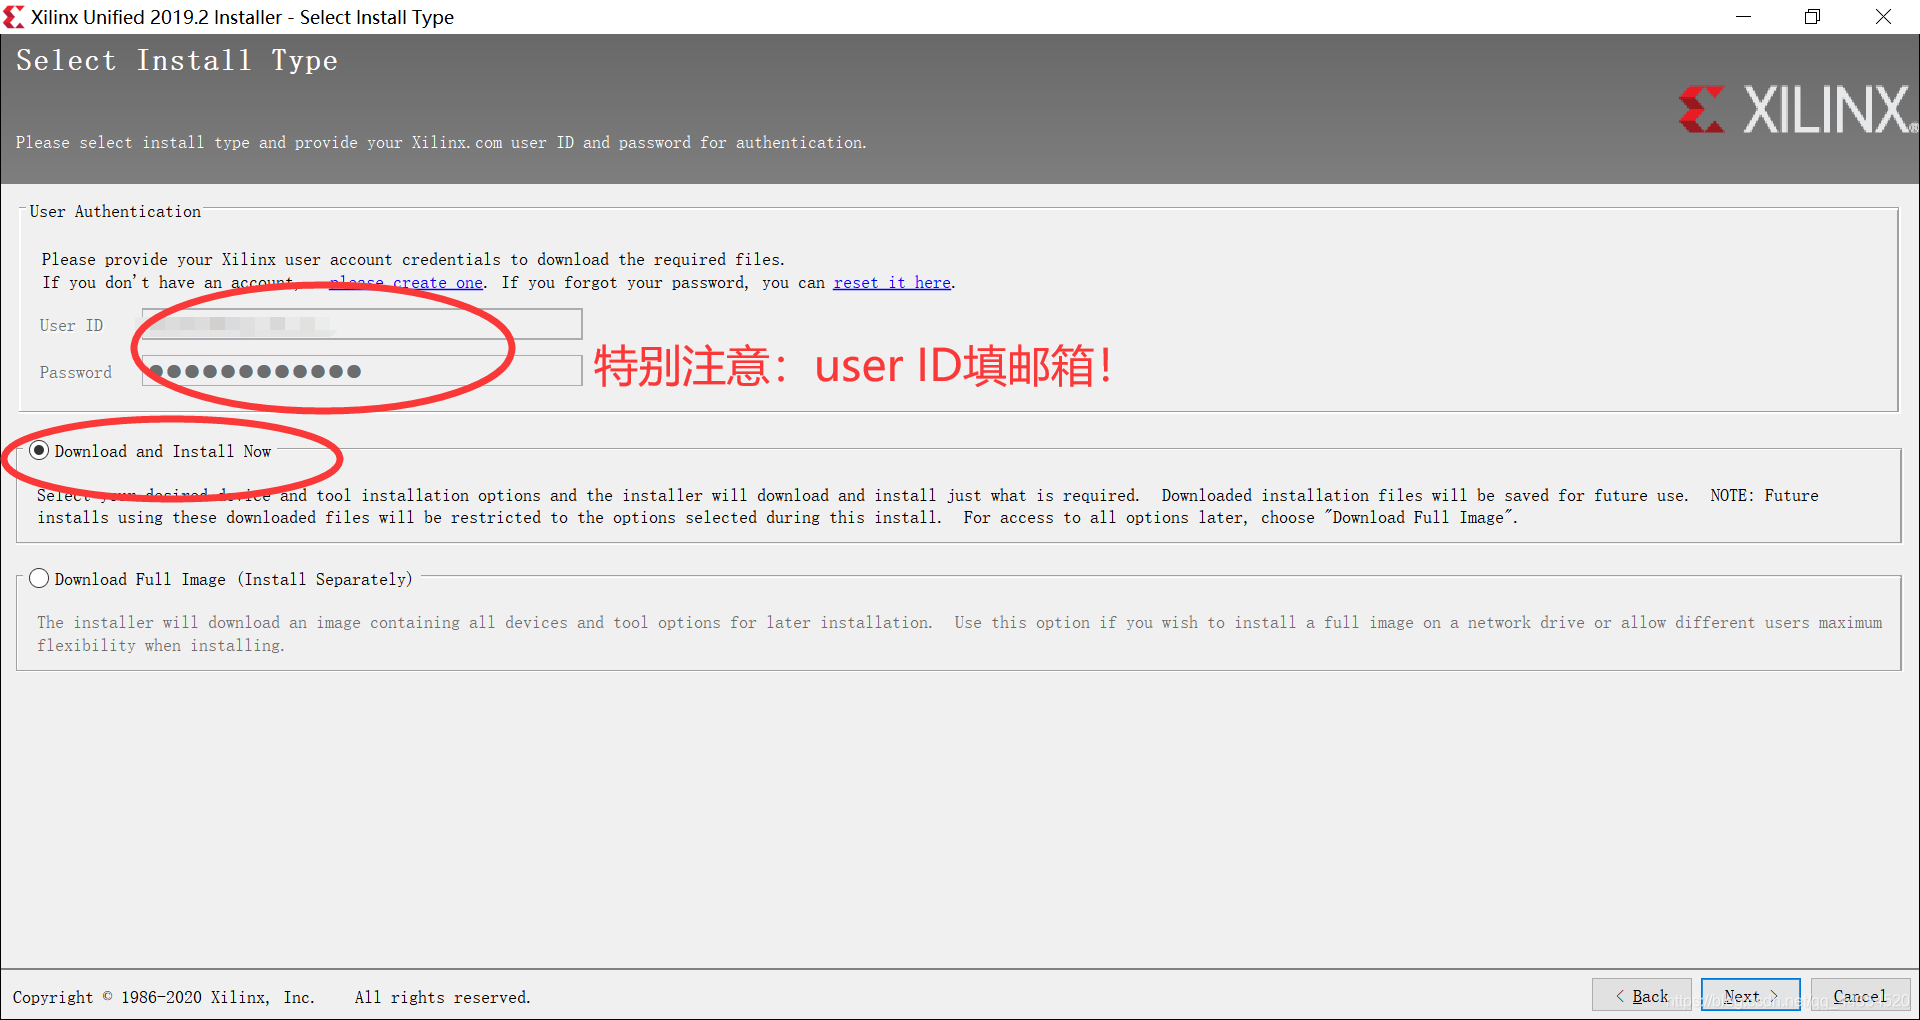The height and width of the screenshot is (1020, 1920).
Task: Click into the User ID field
Action: (362, 324)
